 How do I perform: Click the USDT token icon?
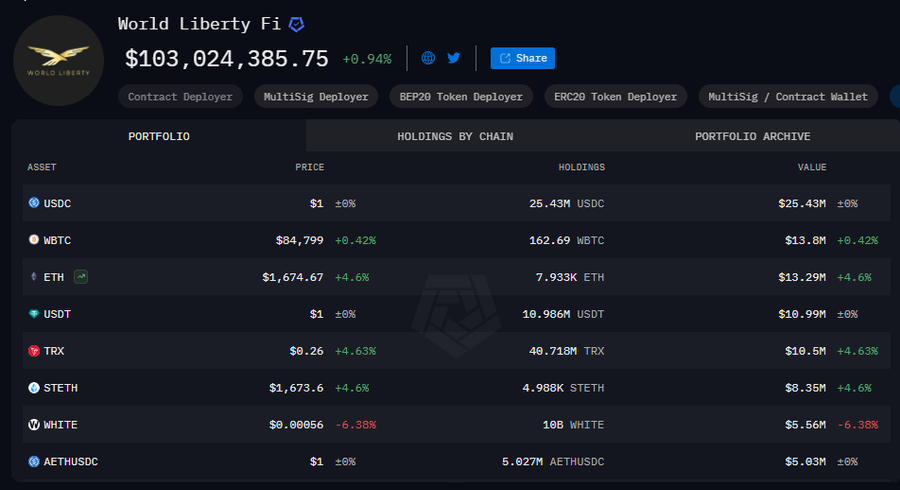pos(34,314)
